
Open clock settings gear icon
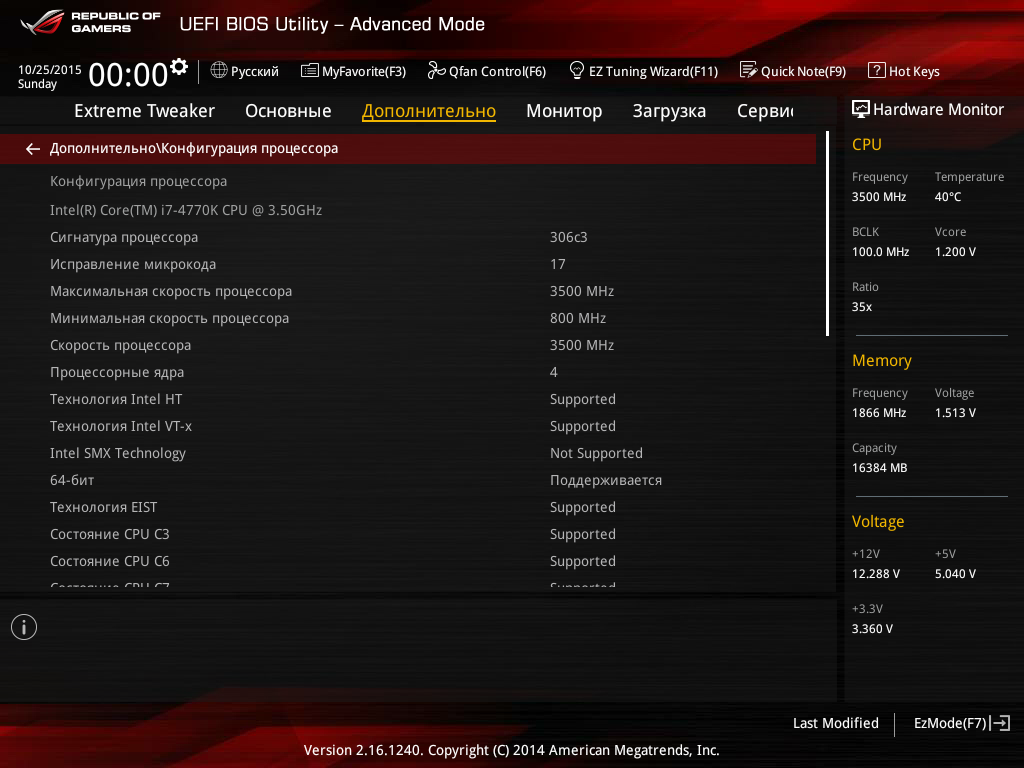click(x=179, y=67)
